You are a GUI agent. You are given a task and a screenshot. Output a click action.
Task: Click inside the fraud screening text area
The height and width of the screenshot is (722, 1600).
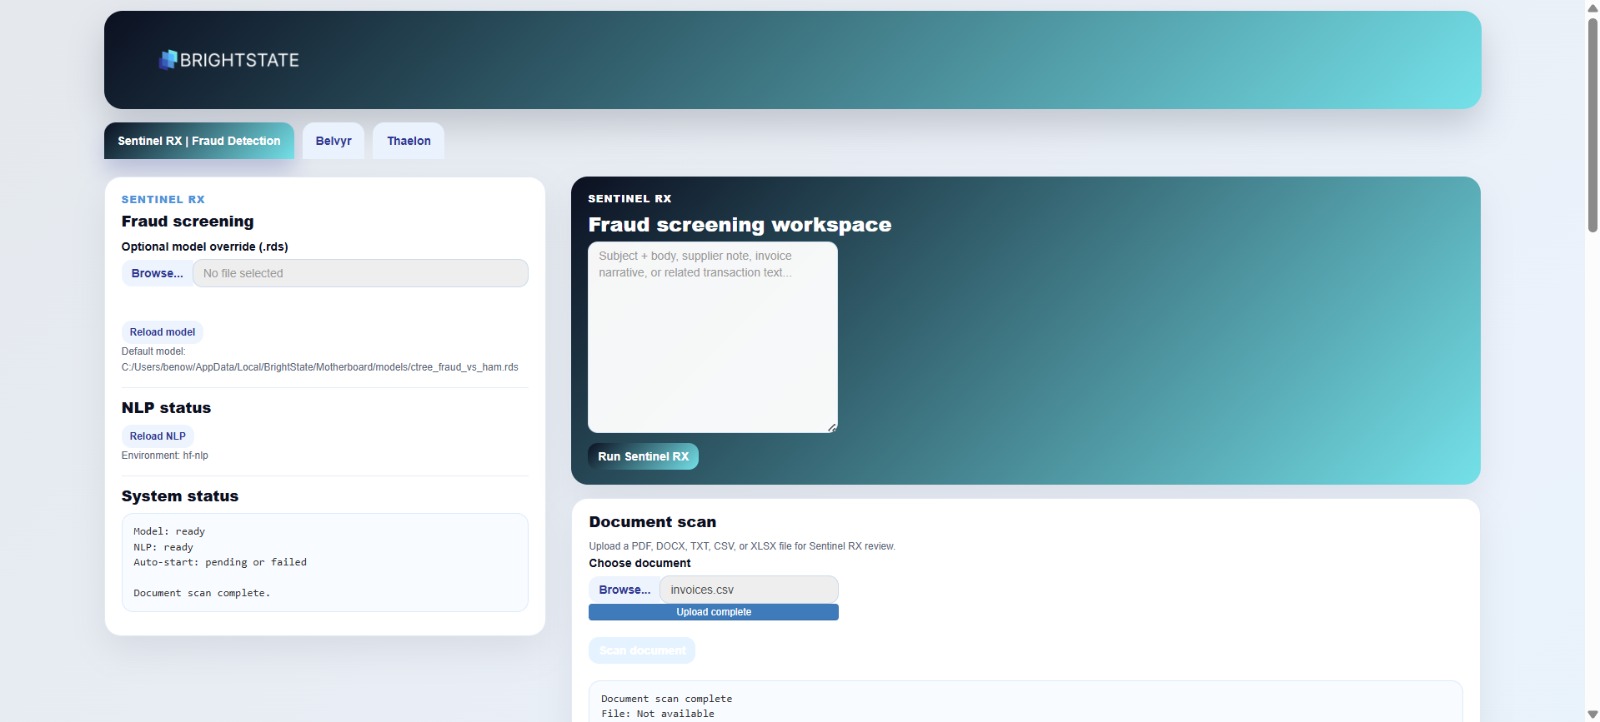(x=712, y=337)
